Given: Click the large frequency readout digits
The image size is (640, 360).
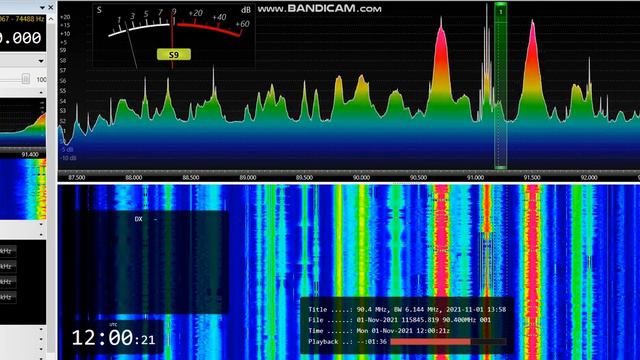Looking at the screenshot, I should pyautogui.click(x=20, y=38).
